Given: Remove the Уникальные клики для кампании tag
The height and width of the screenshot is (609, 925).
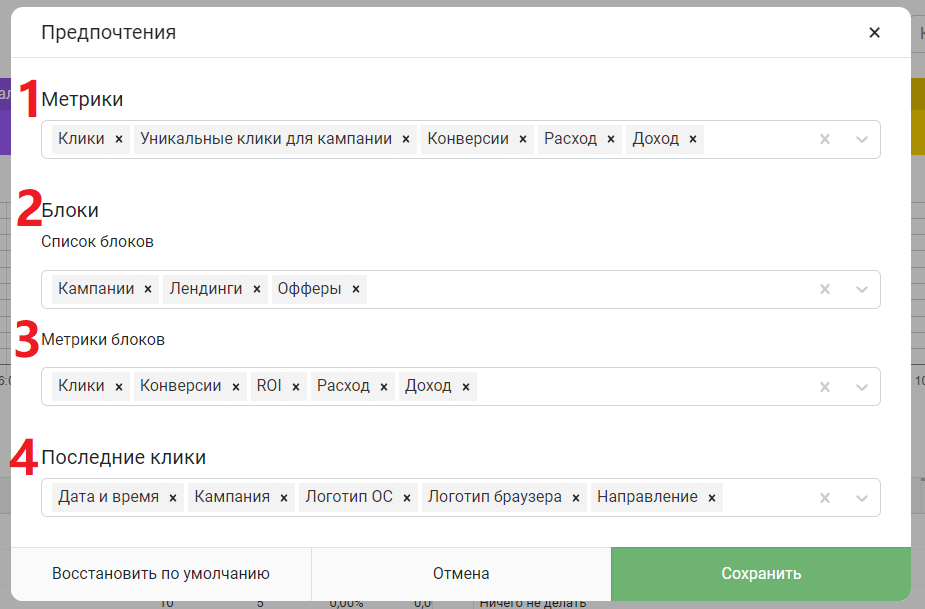Looking at the screenshot, I should tap(406, 139).
